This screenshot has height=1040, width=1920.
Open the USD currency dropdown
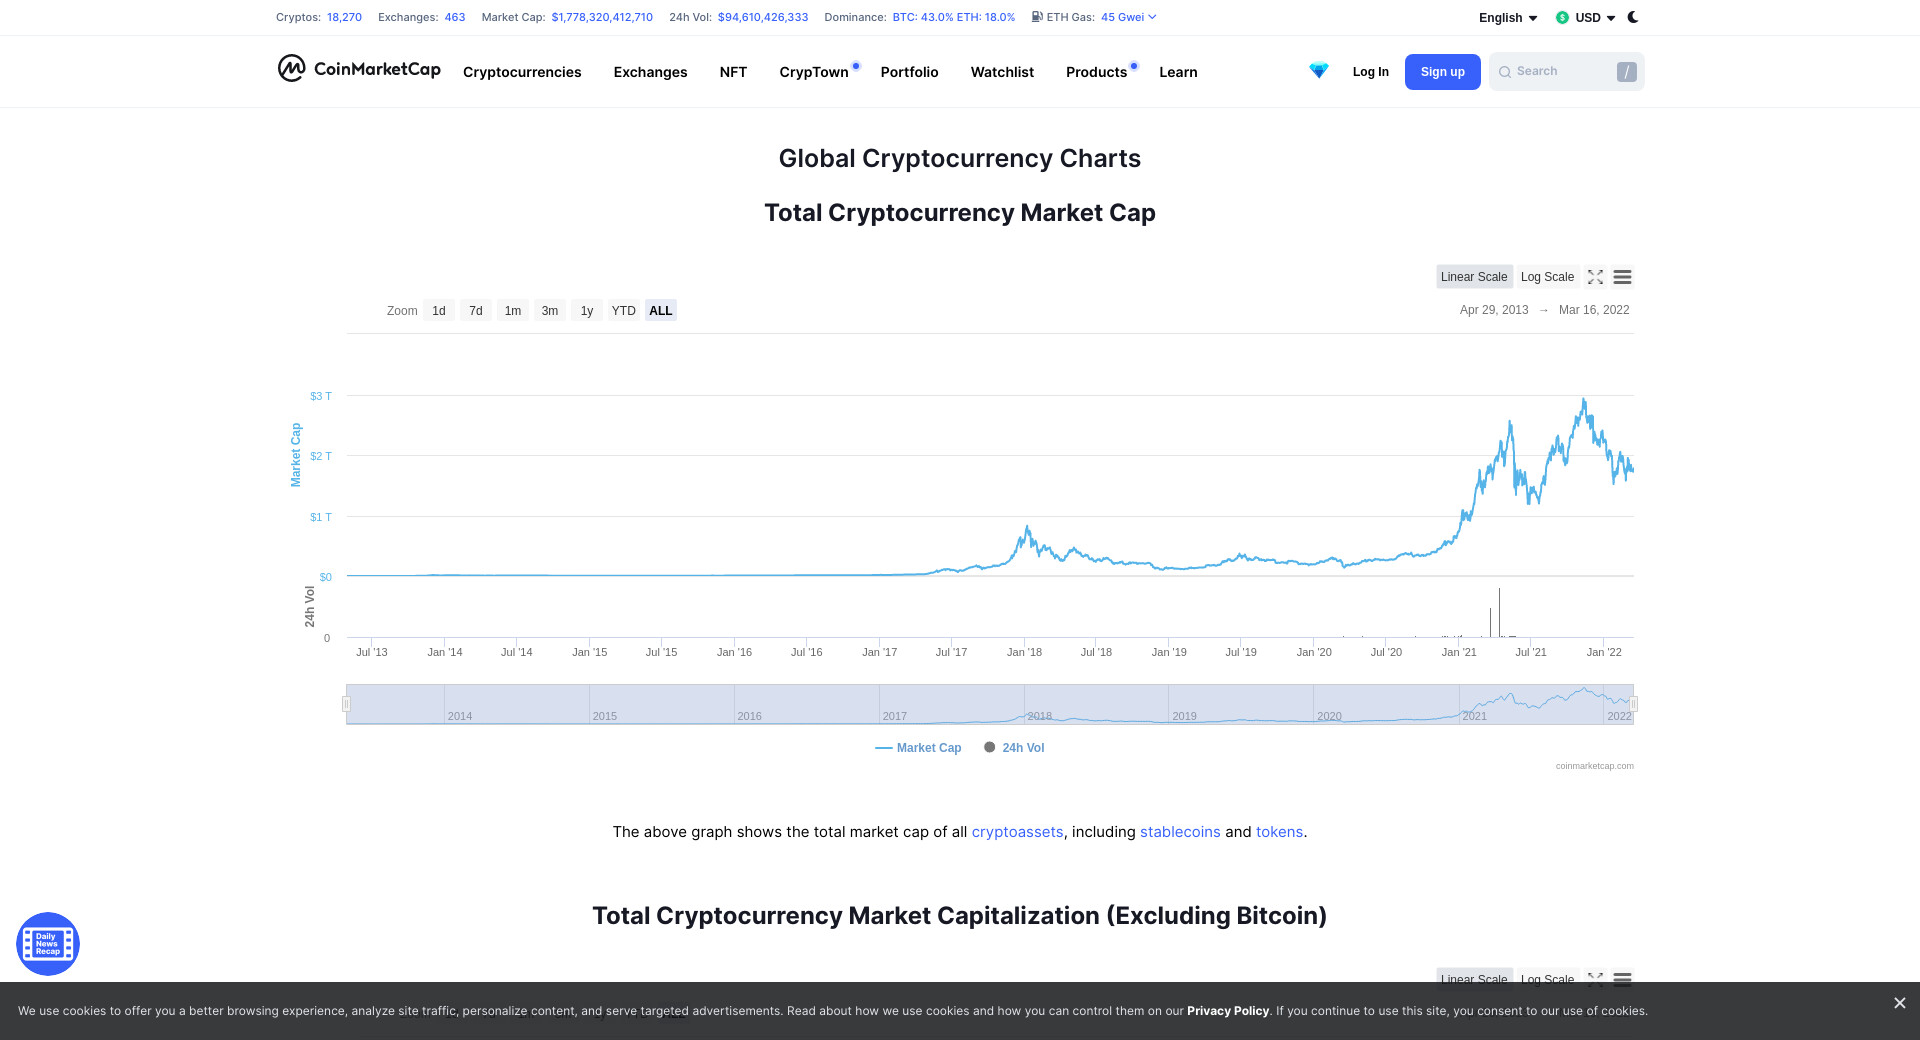coord(1586,18)
